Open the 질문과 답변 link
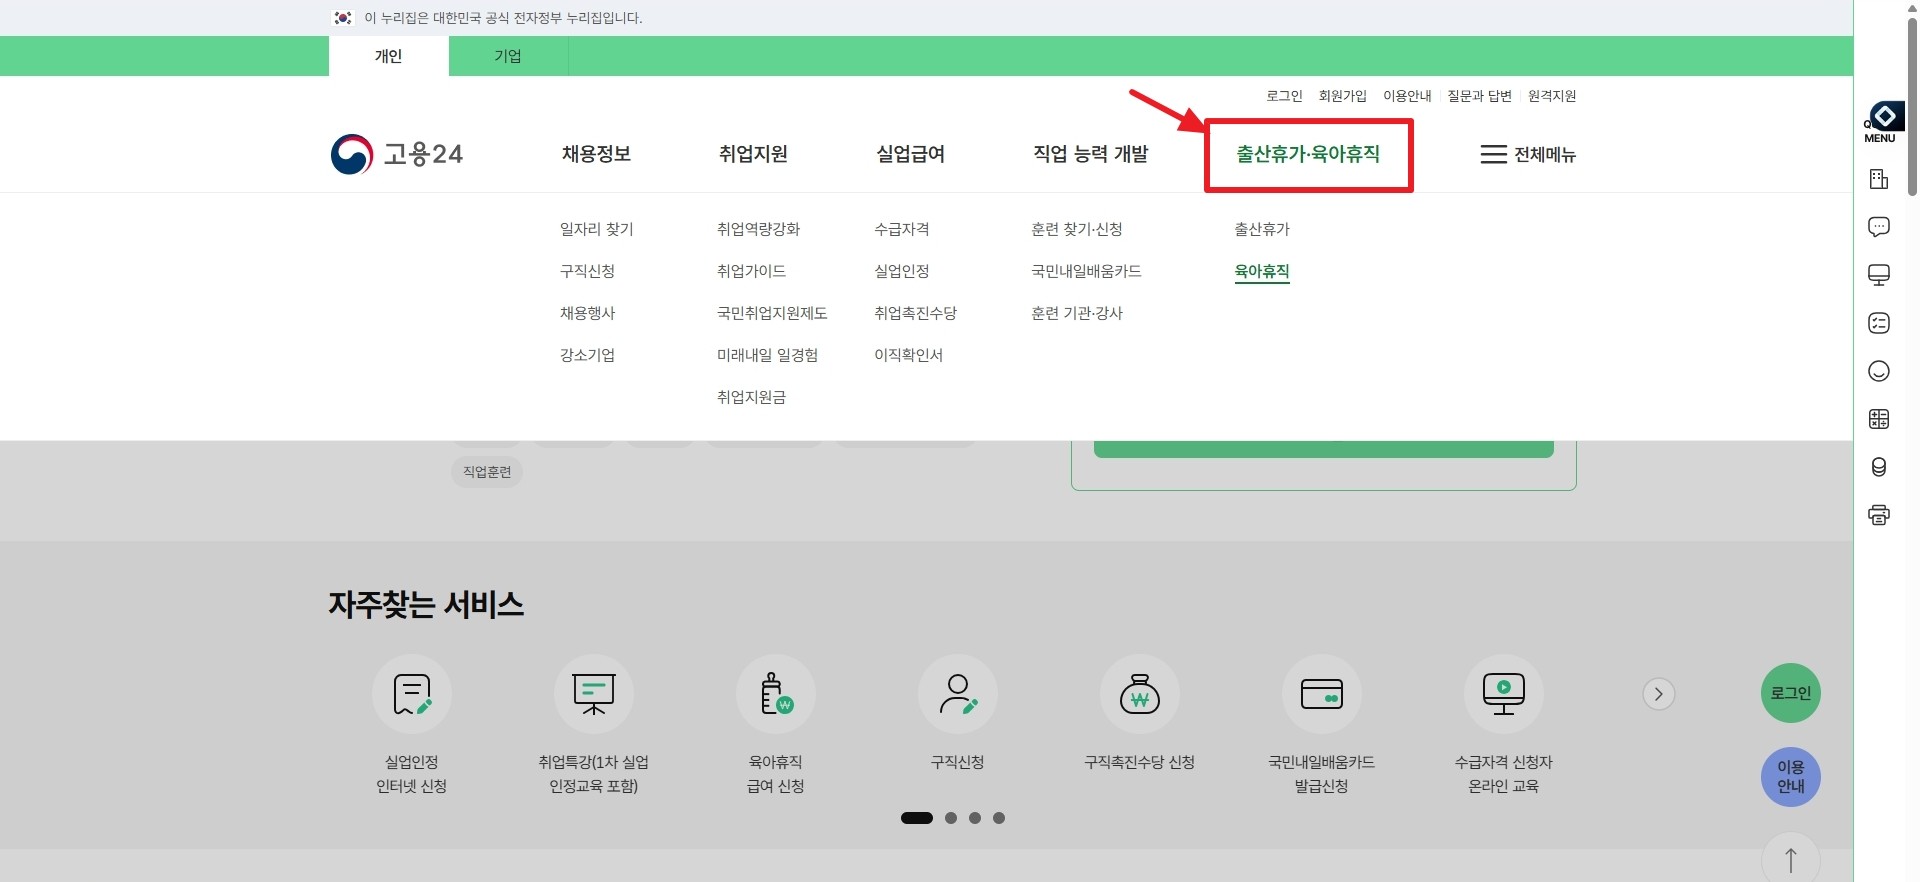The height and width of the screenshot is (882, 1920). pyautogui.click(x=1479, y=96)
